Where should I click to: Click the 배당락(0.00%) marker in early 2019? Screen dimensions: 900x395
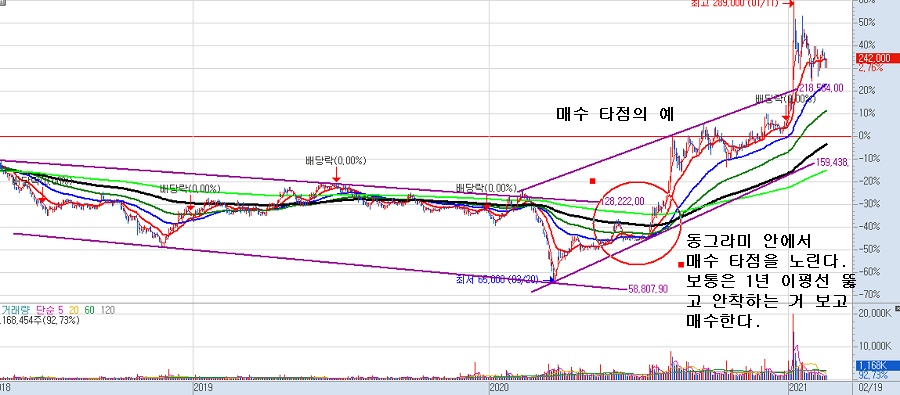coord(190,188)
